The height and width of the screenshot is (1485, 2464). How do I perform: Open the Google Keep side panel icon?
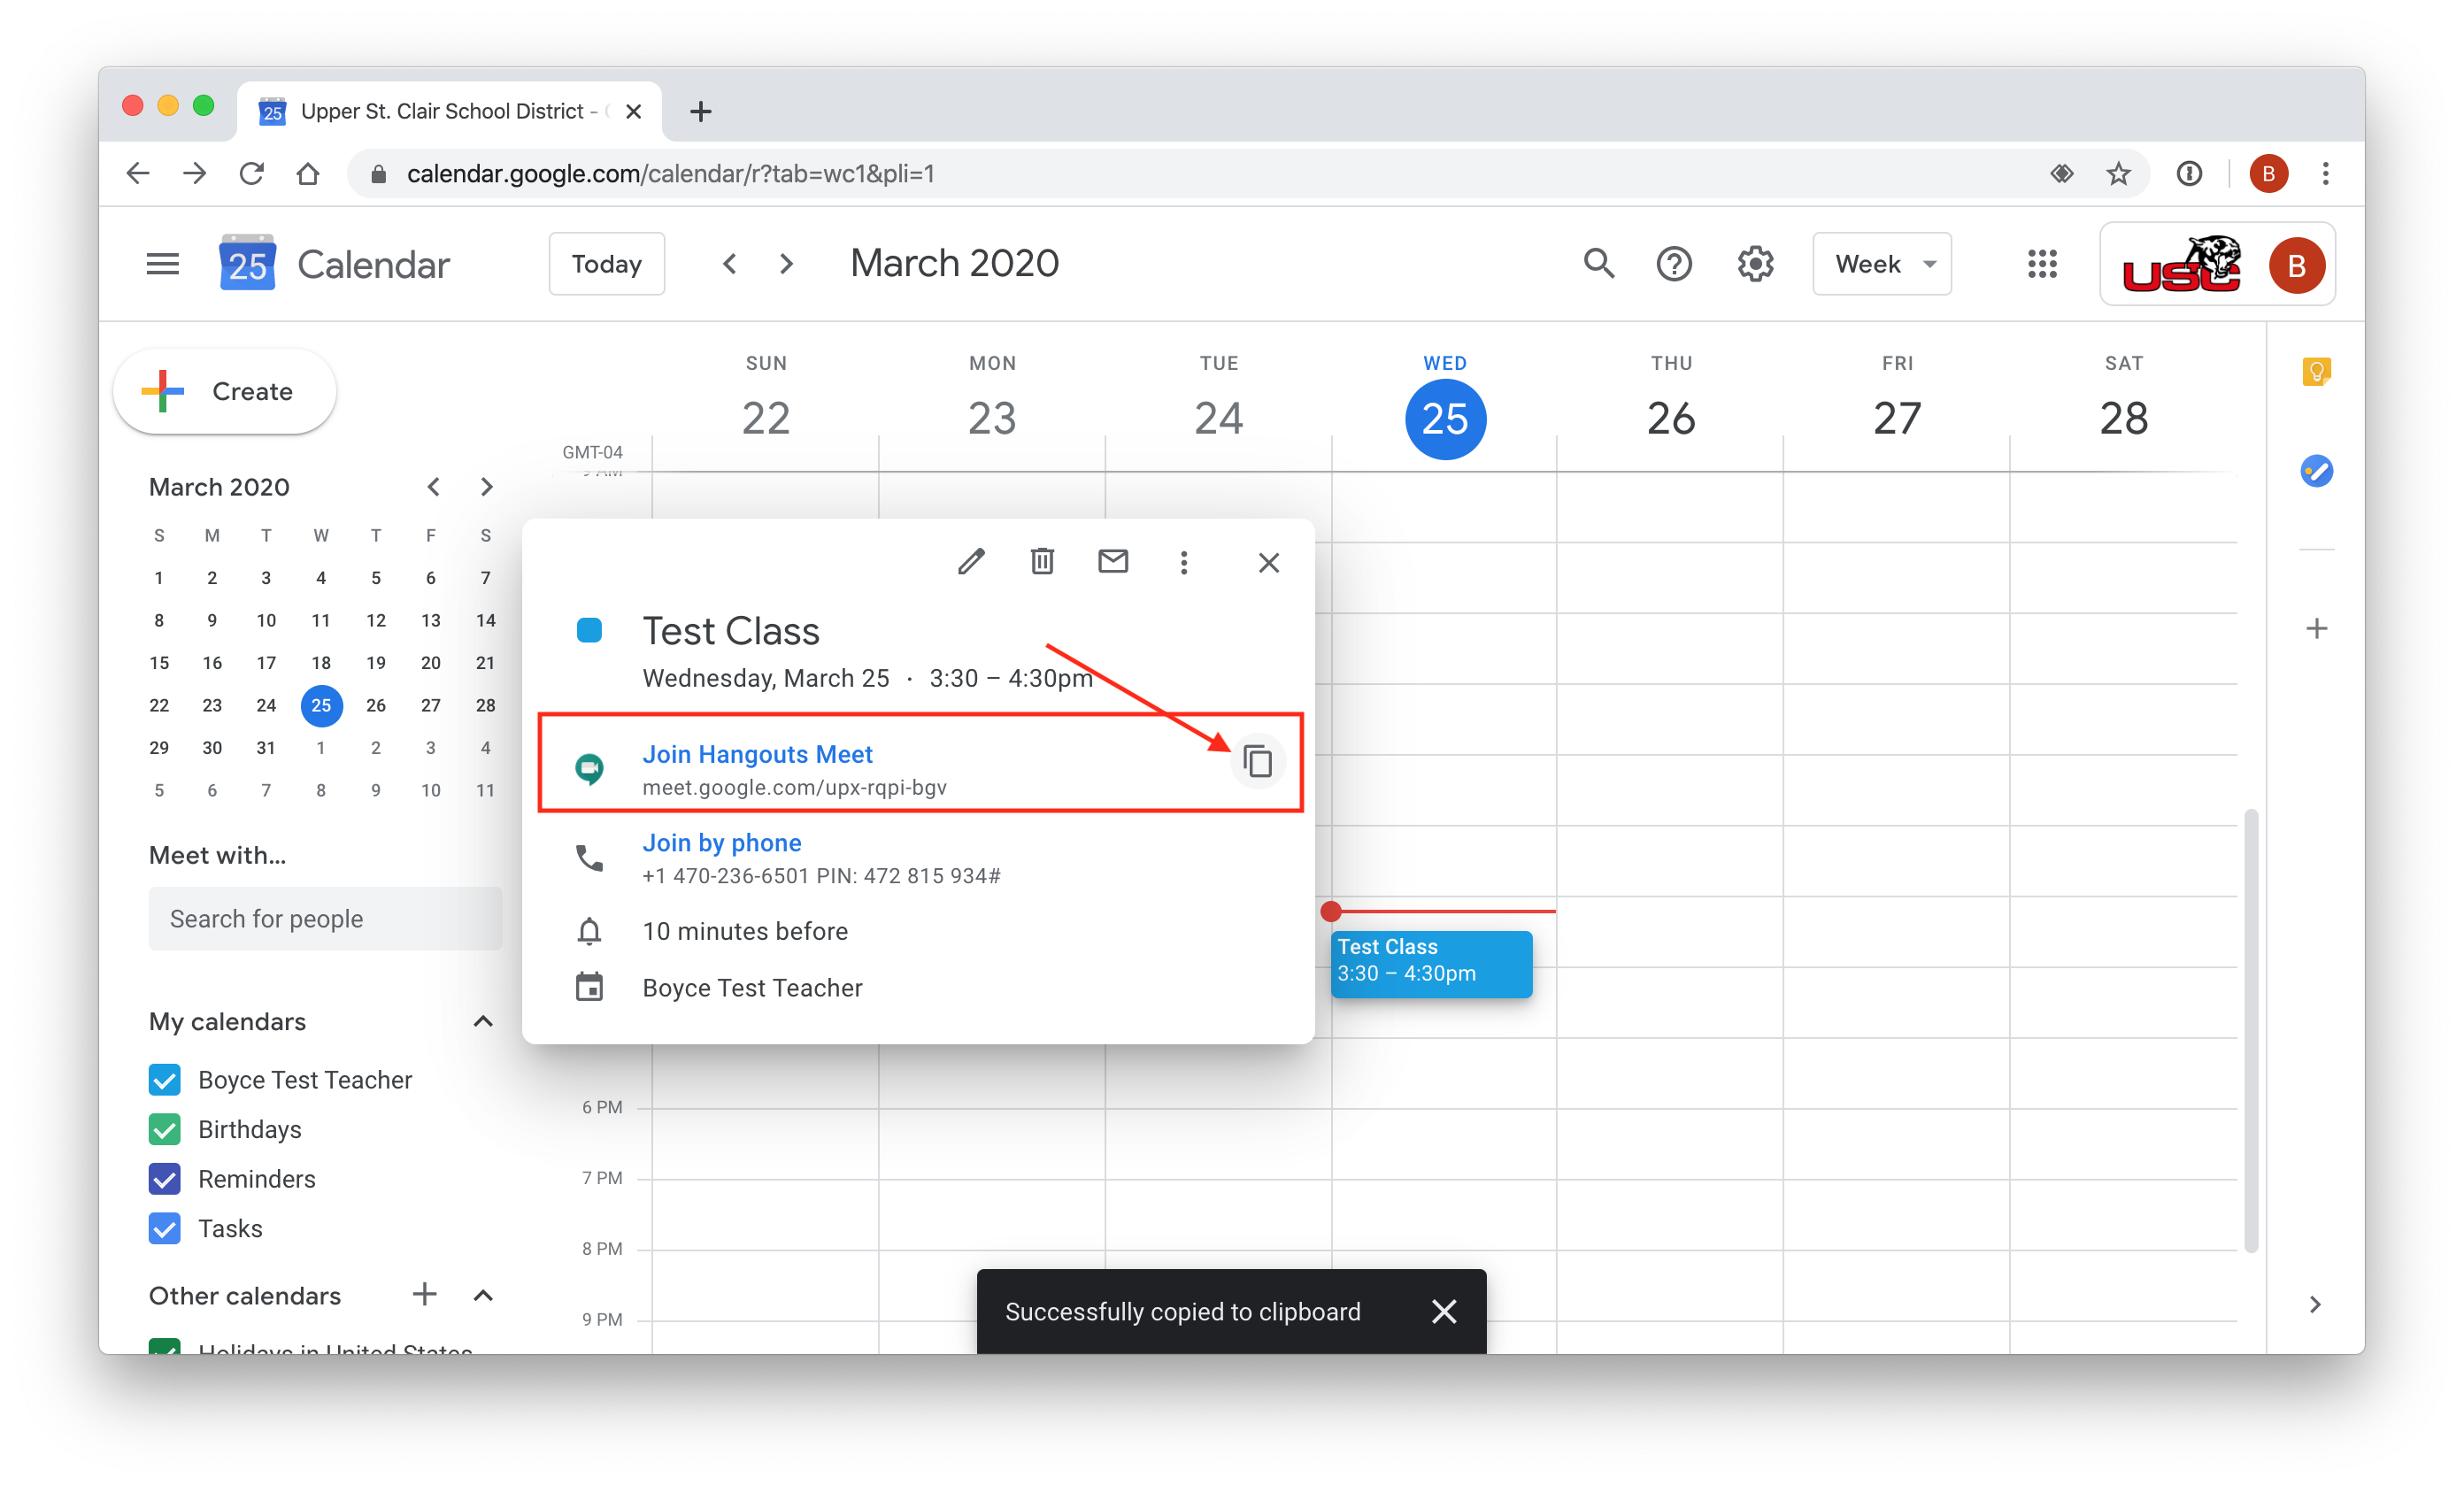coord(2316,372)
